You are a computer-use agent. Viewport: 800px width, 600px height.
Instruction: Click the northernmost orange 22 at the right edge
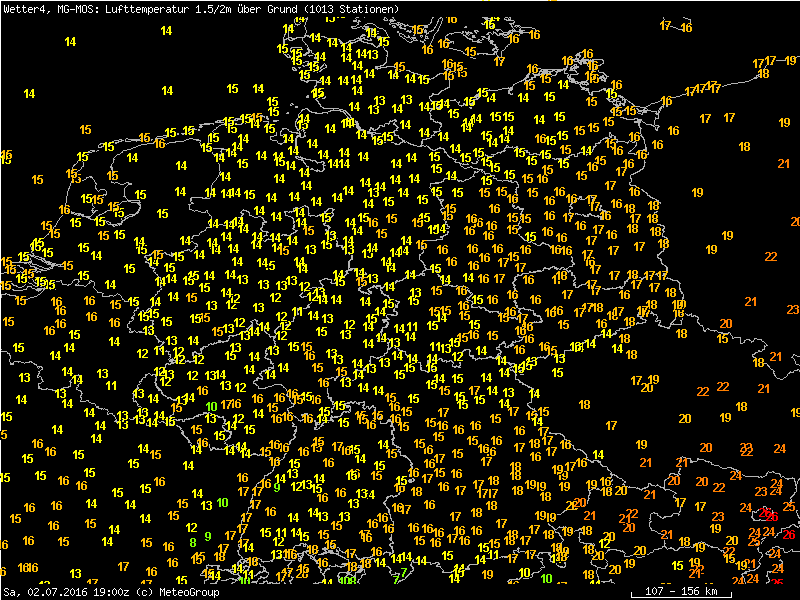click(x=770, y=257)
